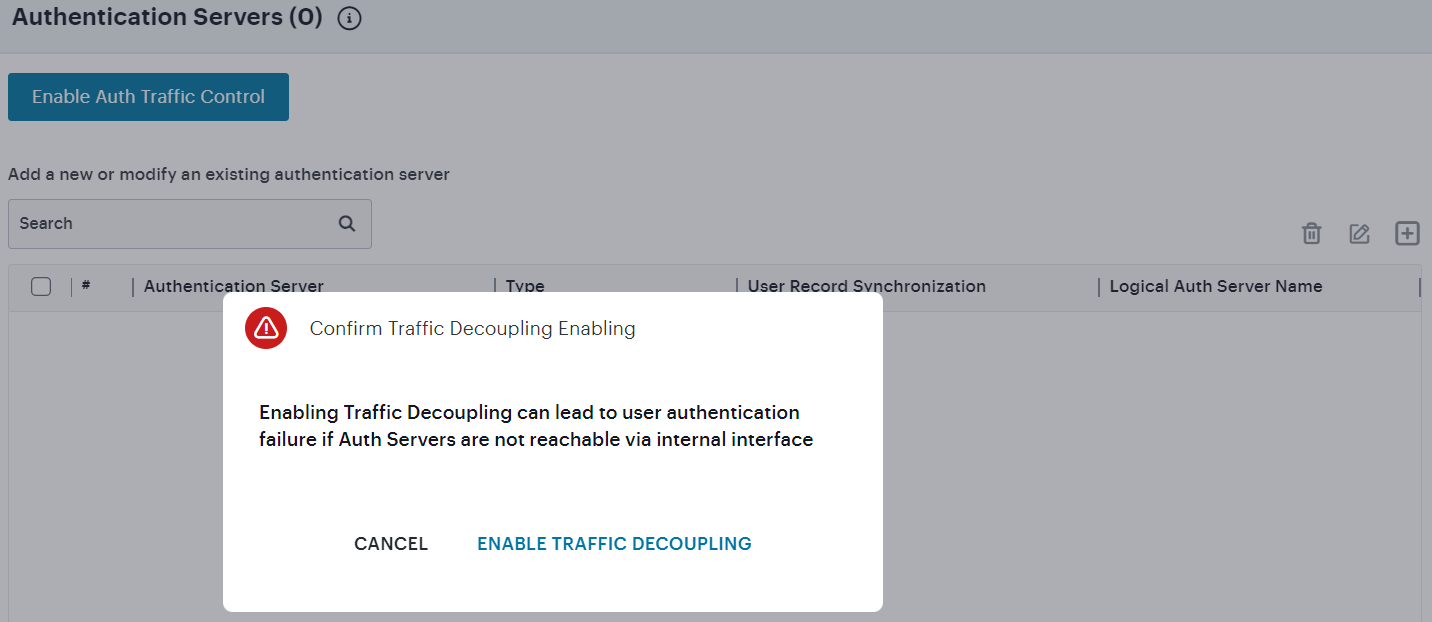Click the delete authentication server icon
Viewport: 1432px width, 622px height.
pos(1311,233)
